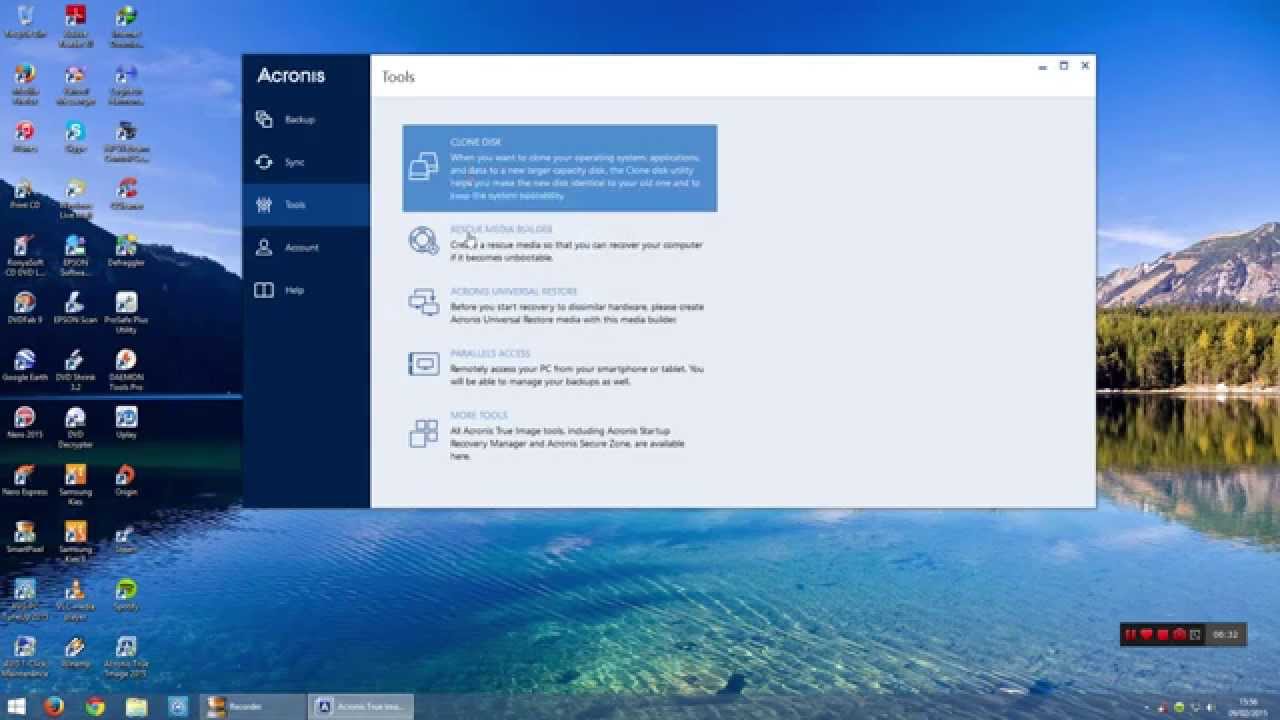1280x720 pixels.
Task: Click the Parallels Access monitor icon
Action: tap(424, 364)
